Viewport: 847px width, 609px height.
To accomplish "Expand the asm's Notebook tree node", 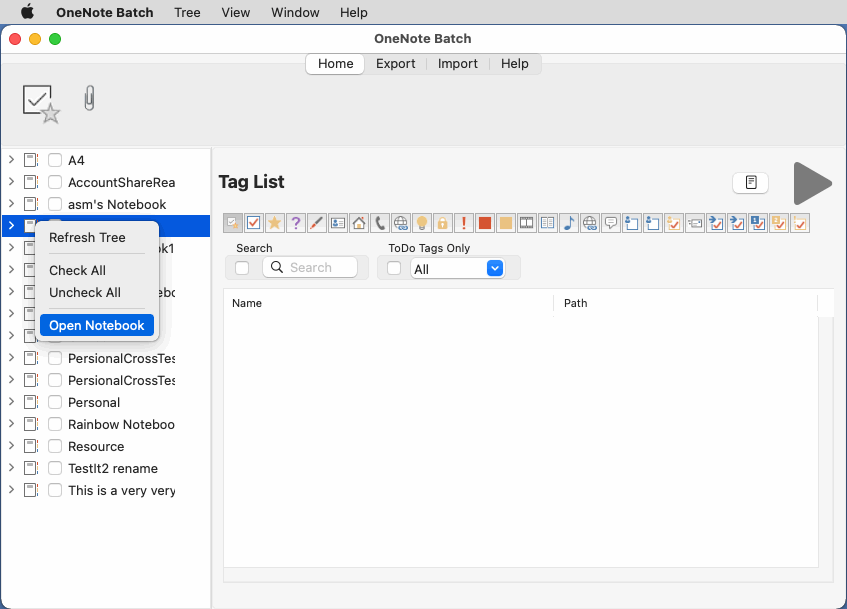I will [x=11, y=204].
